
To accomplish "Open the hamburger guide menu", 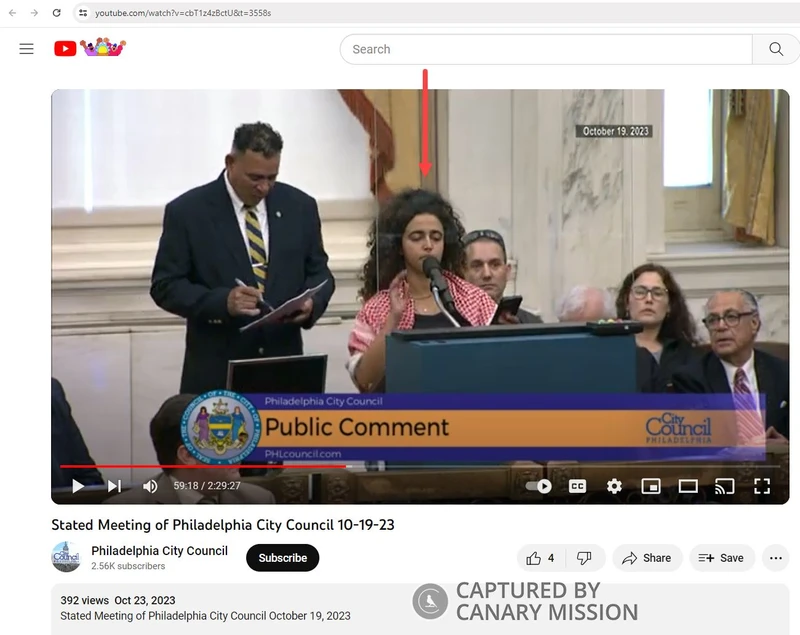I will [27, 49].
